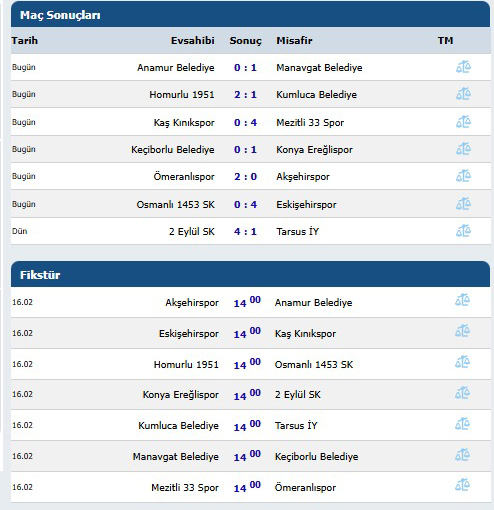Screen dimensions: 494x510
Task: Click Keçiborlu Belediye home team in results
Action: (x=173, y=150)
